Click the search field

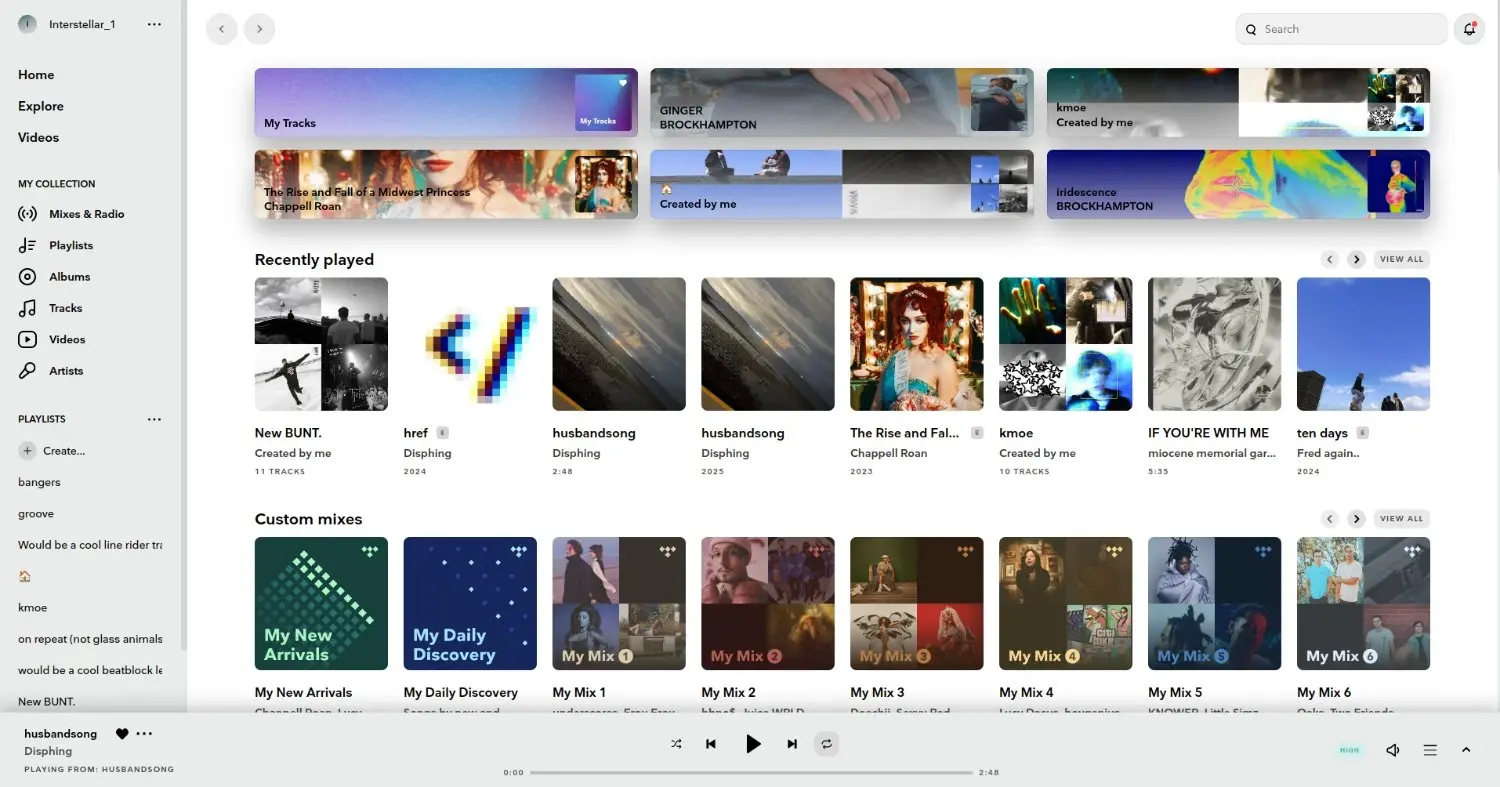click(1341, 29)
